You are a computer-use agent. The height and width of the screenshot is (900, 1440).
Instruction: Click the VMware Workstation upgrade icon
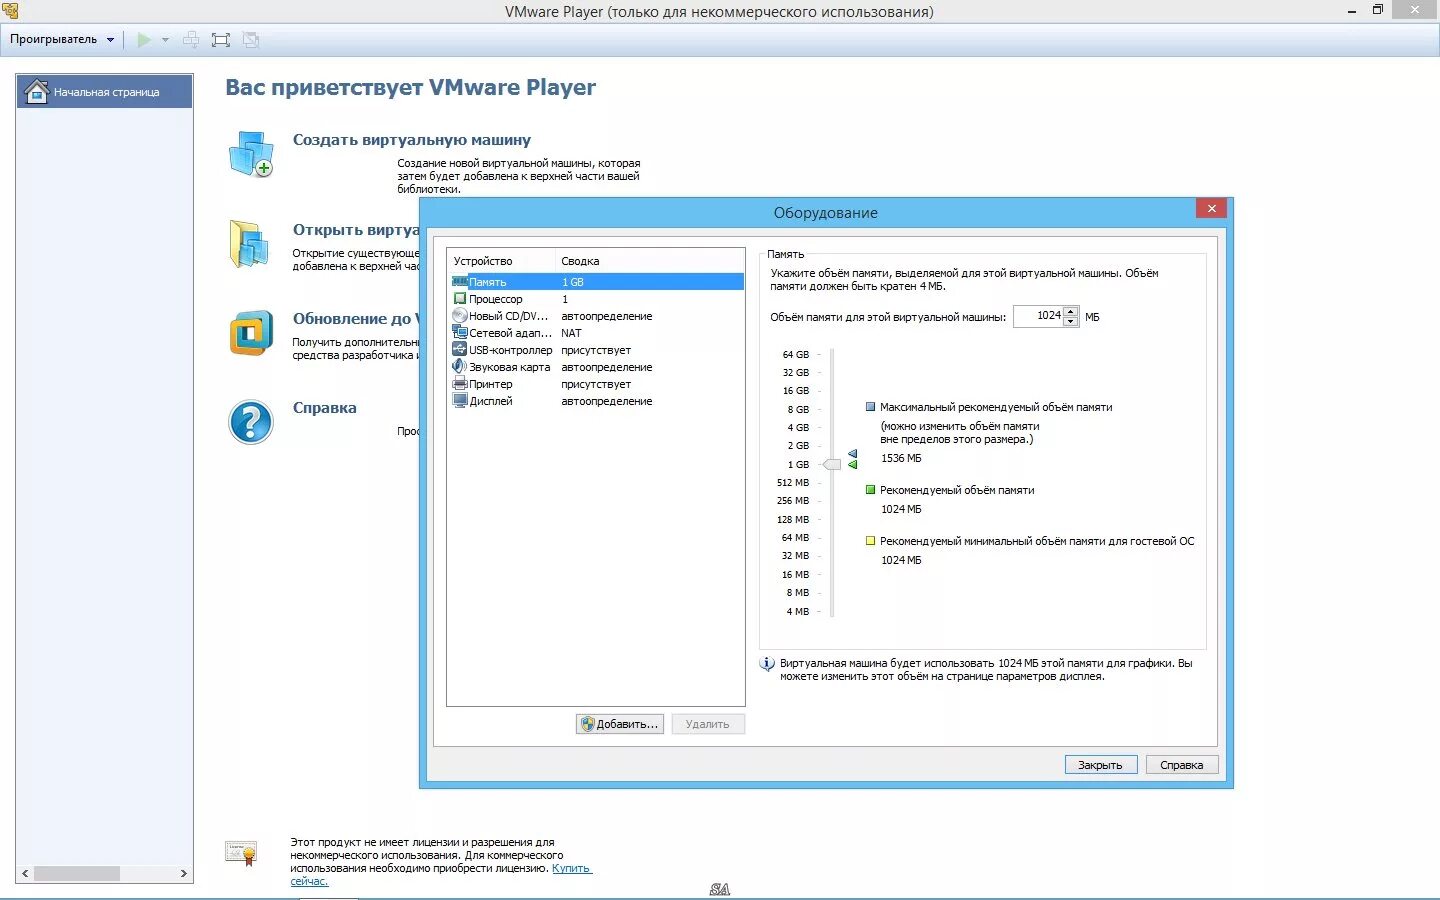click(x=251, y=333)
